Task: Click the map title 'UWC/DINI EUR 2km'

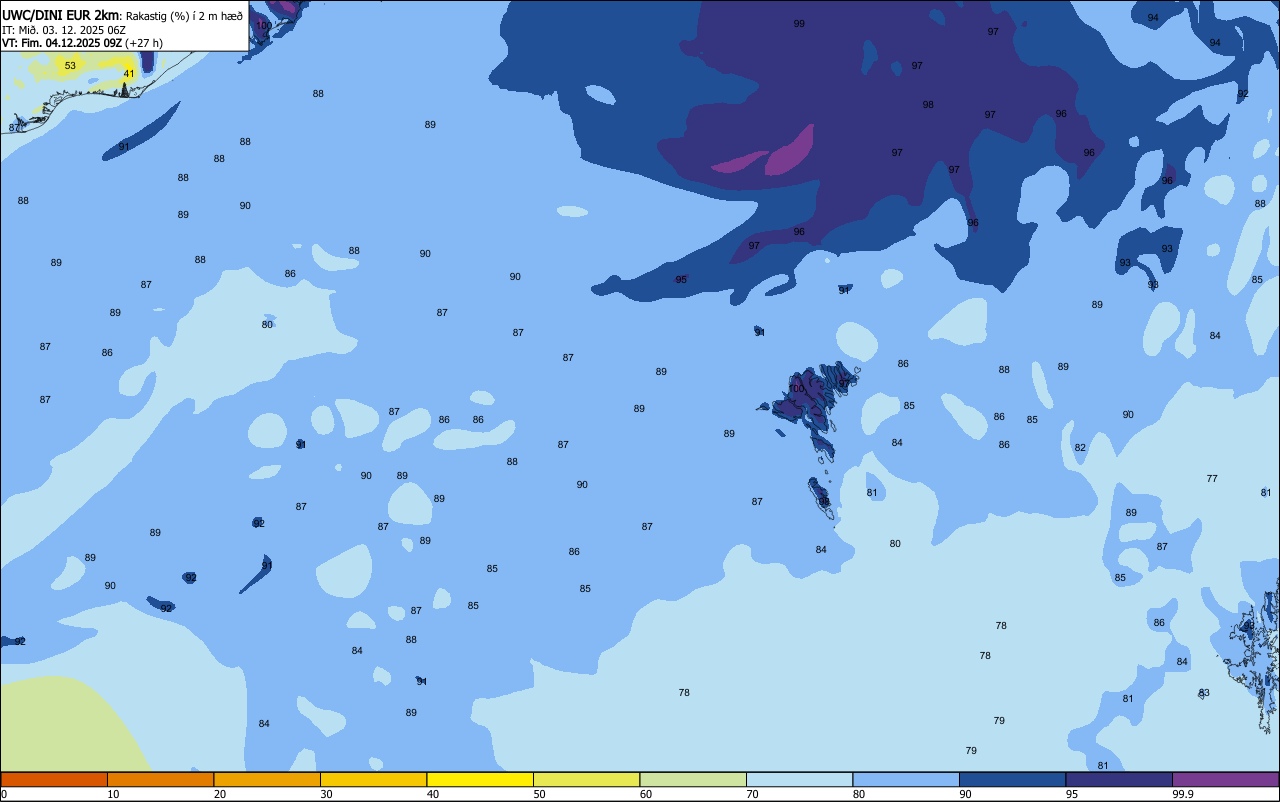Action: (x=60, y=15)
